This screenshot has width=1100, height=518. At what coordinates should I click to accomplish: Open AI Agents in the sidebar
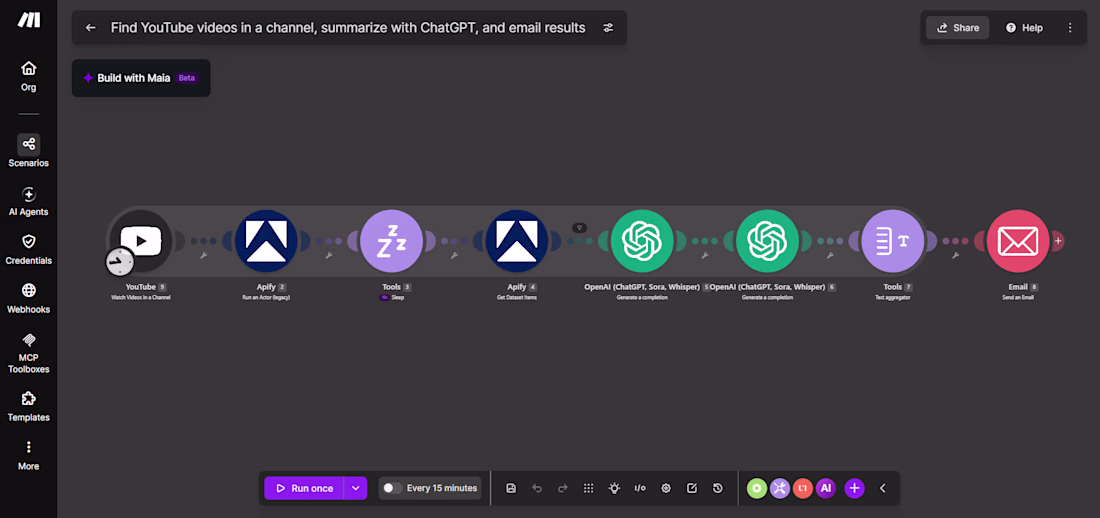29,201
